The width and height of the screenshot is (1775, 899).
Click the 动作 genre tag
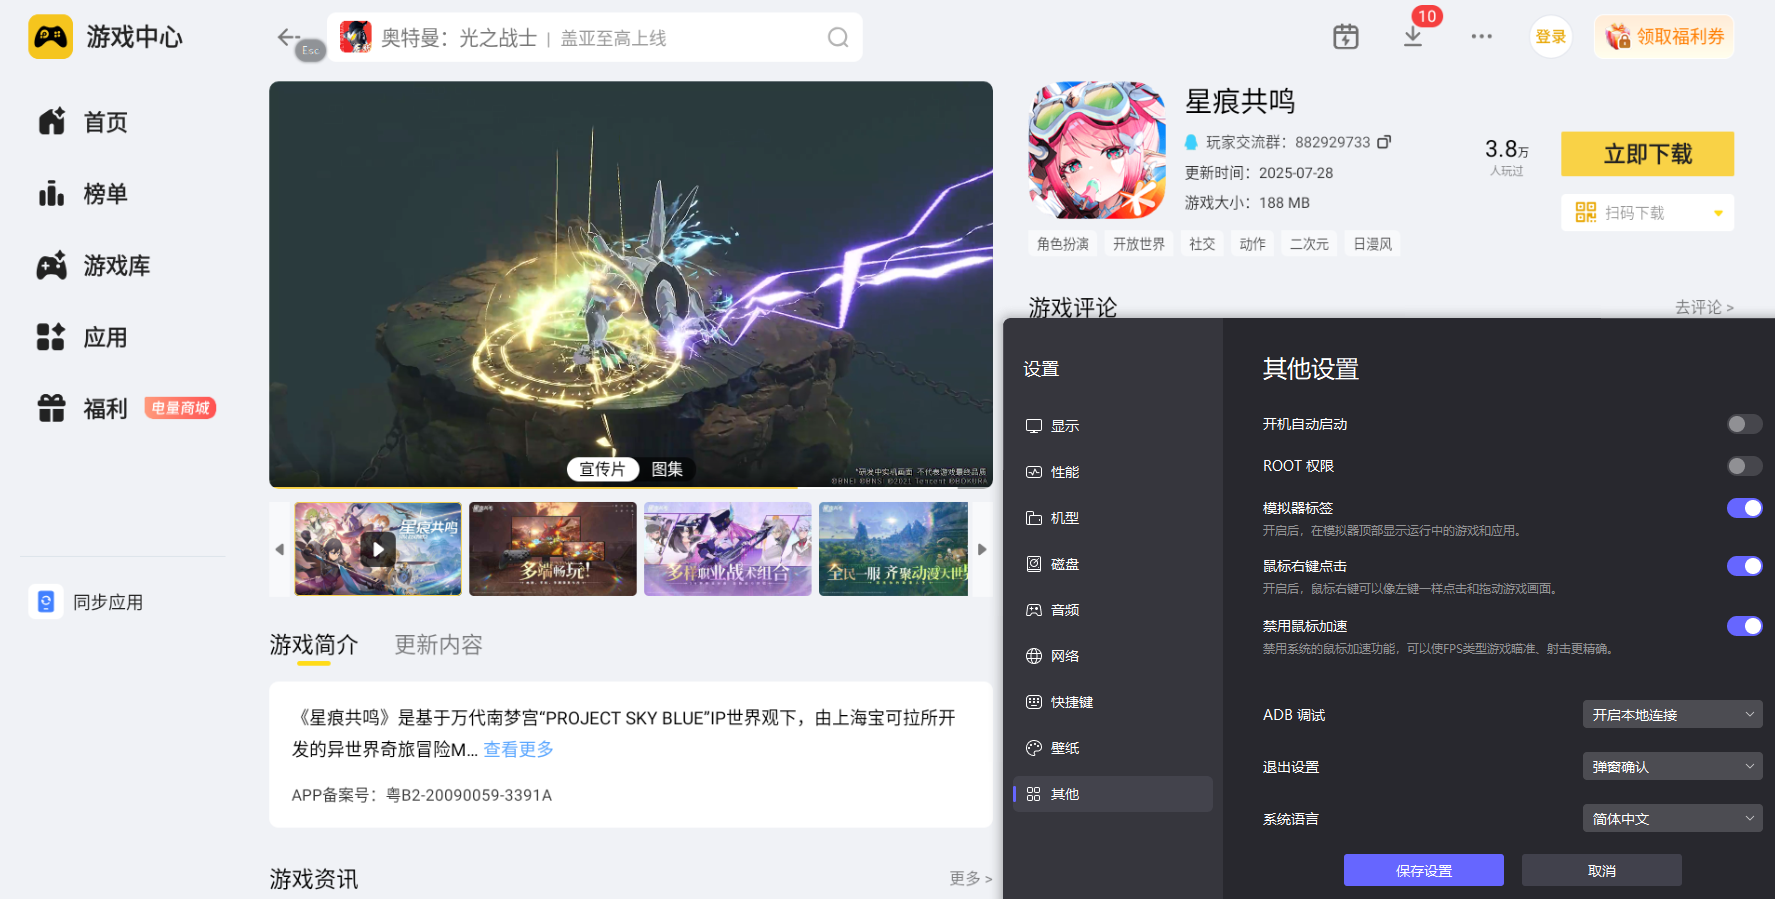pyautogui.click(x=1253, y=244)
